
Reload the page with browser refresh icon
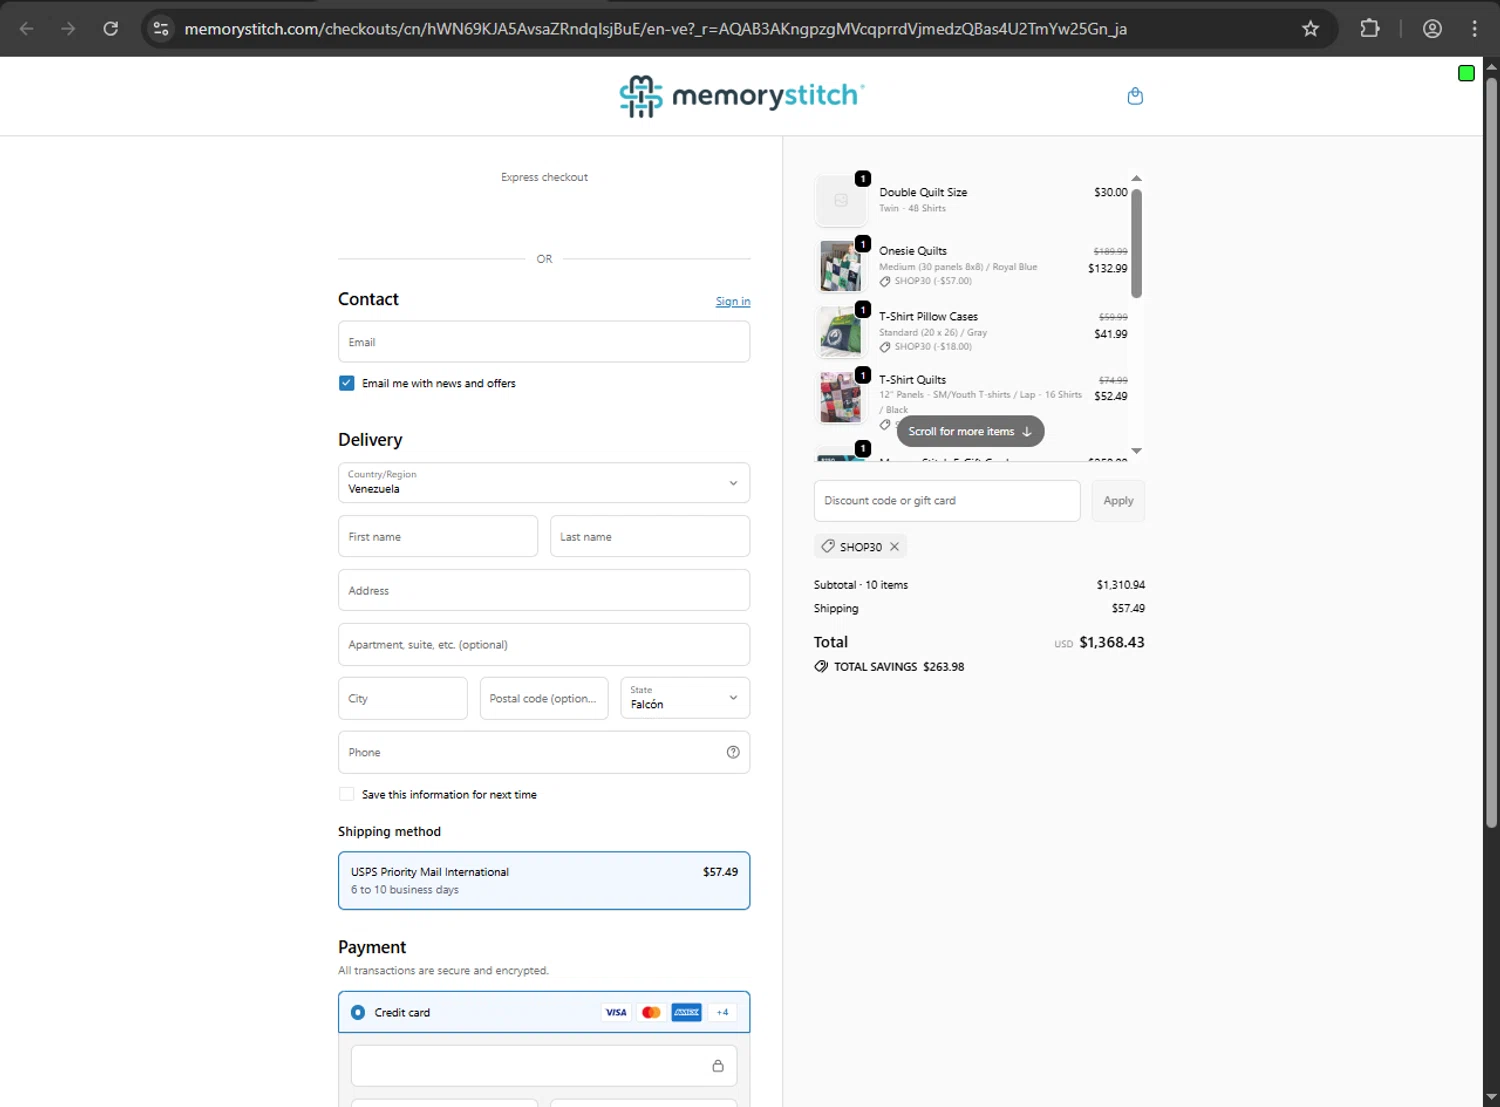pos(111,28)
